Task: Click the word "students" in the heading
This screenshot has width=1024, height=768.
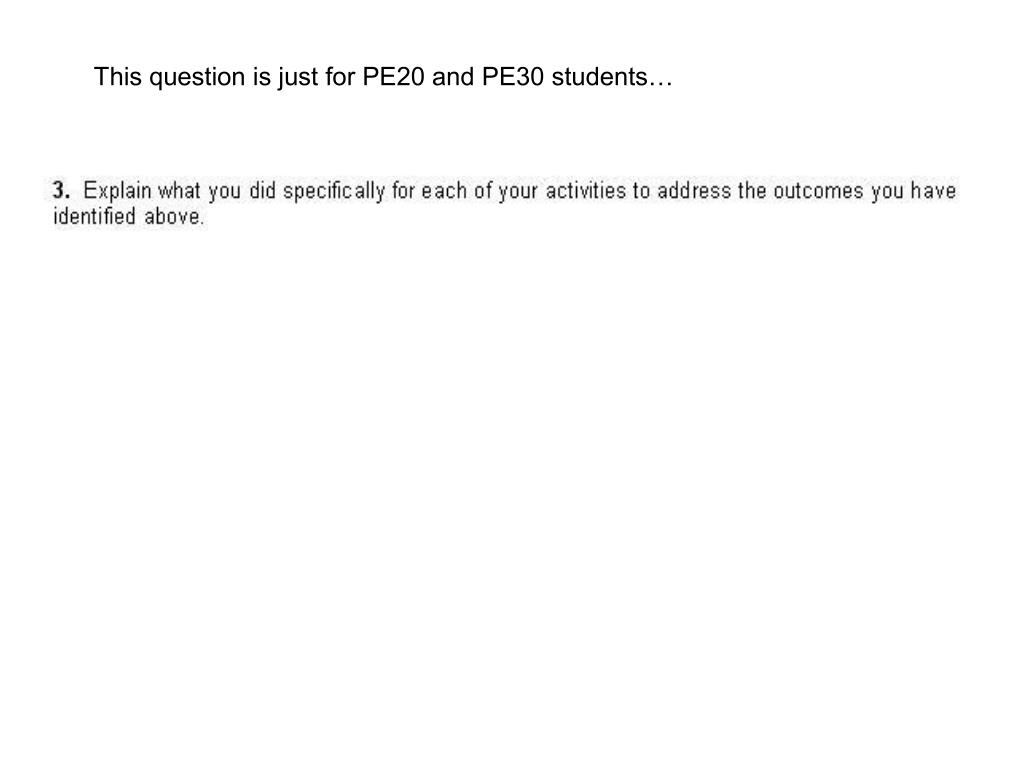Action: point(600,76)
